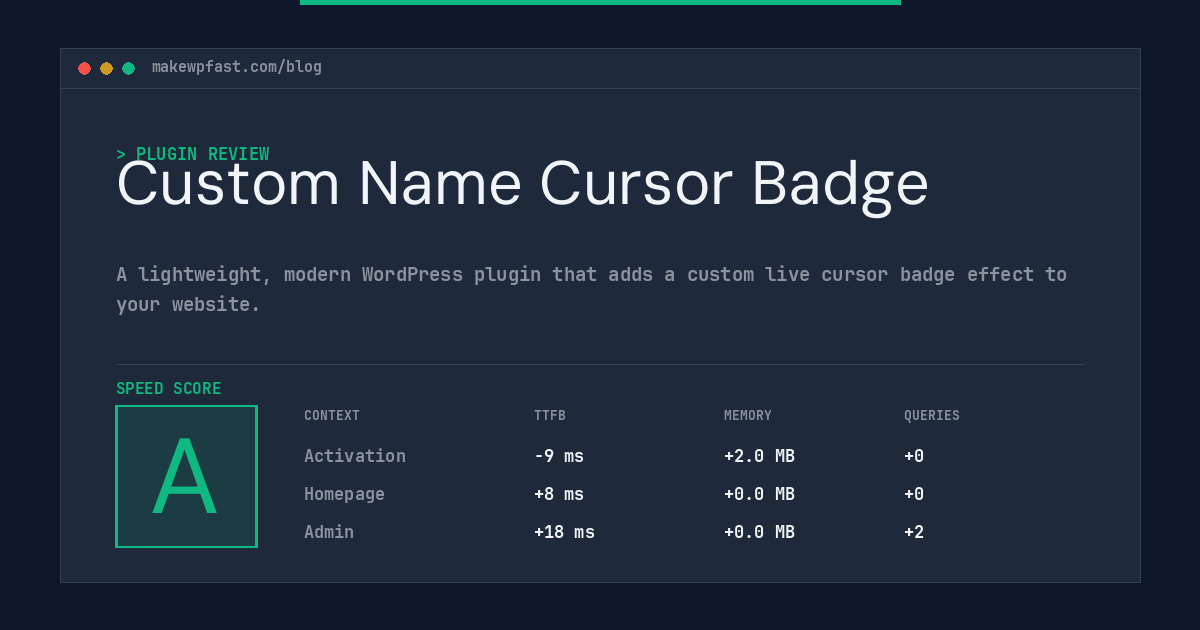
Task: Click the grade A score badge
Action: click(x=186, y=476)
